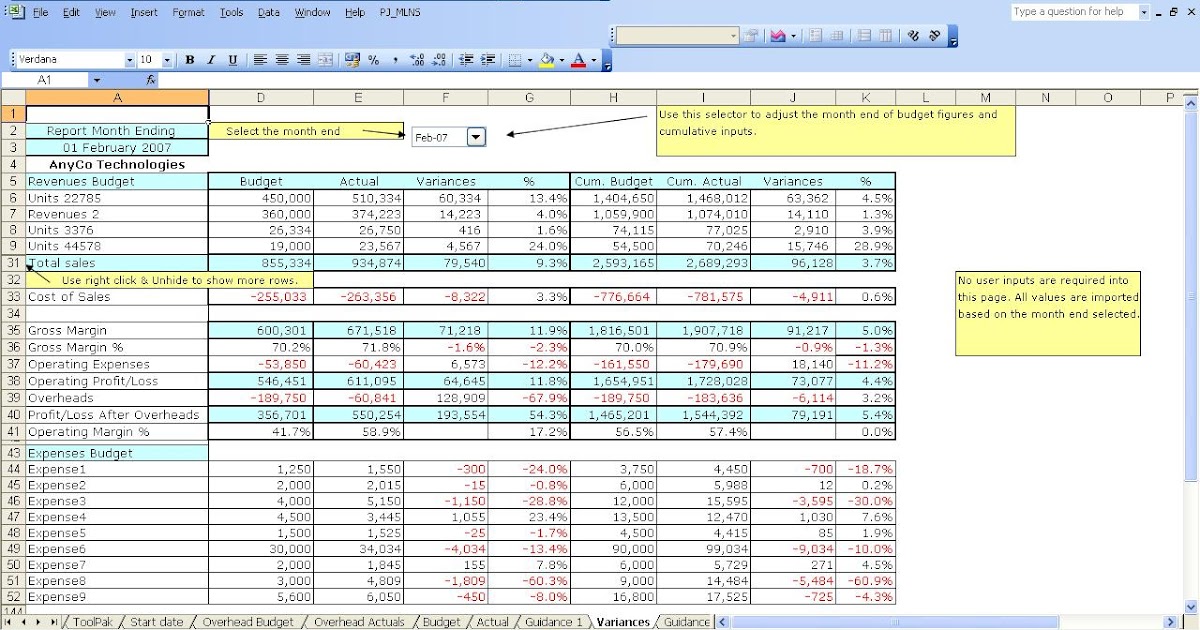Click the Increase Indent icon
The image size is (1200, 630).
(488, 59)
